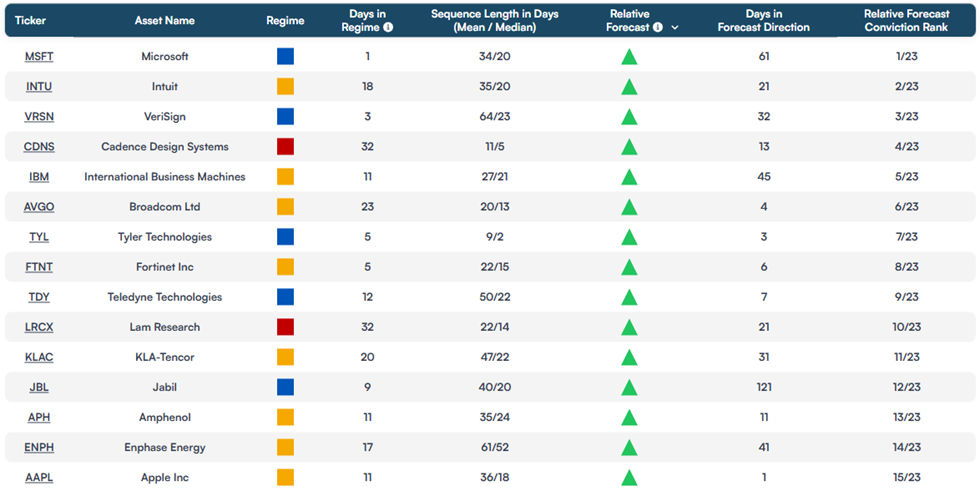Click the Asset Name column header

point(164,21)
